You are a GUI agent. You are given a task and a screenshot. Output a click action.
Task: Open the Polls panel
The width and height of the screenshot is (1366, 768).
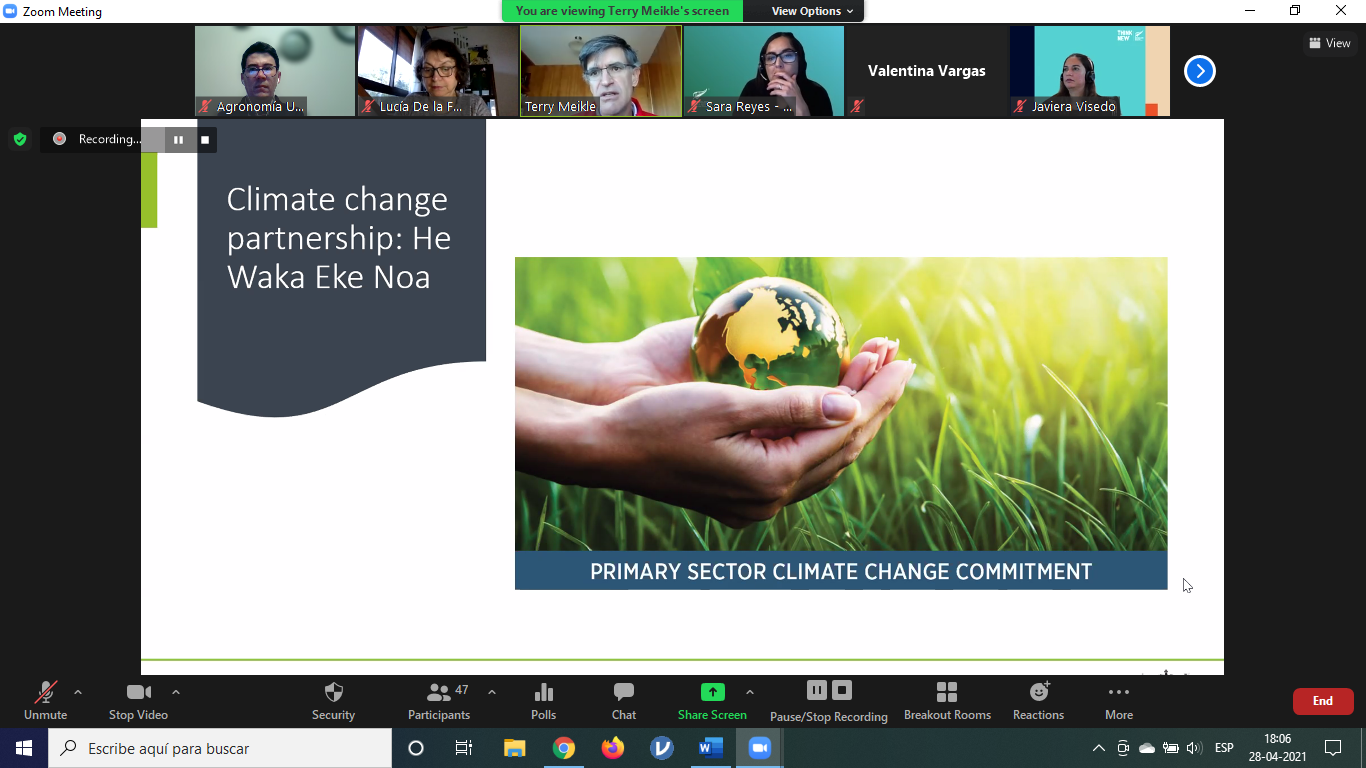(x=544, y=701)
